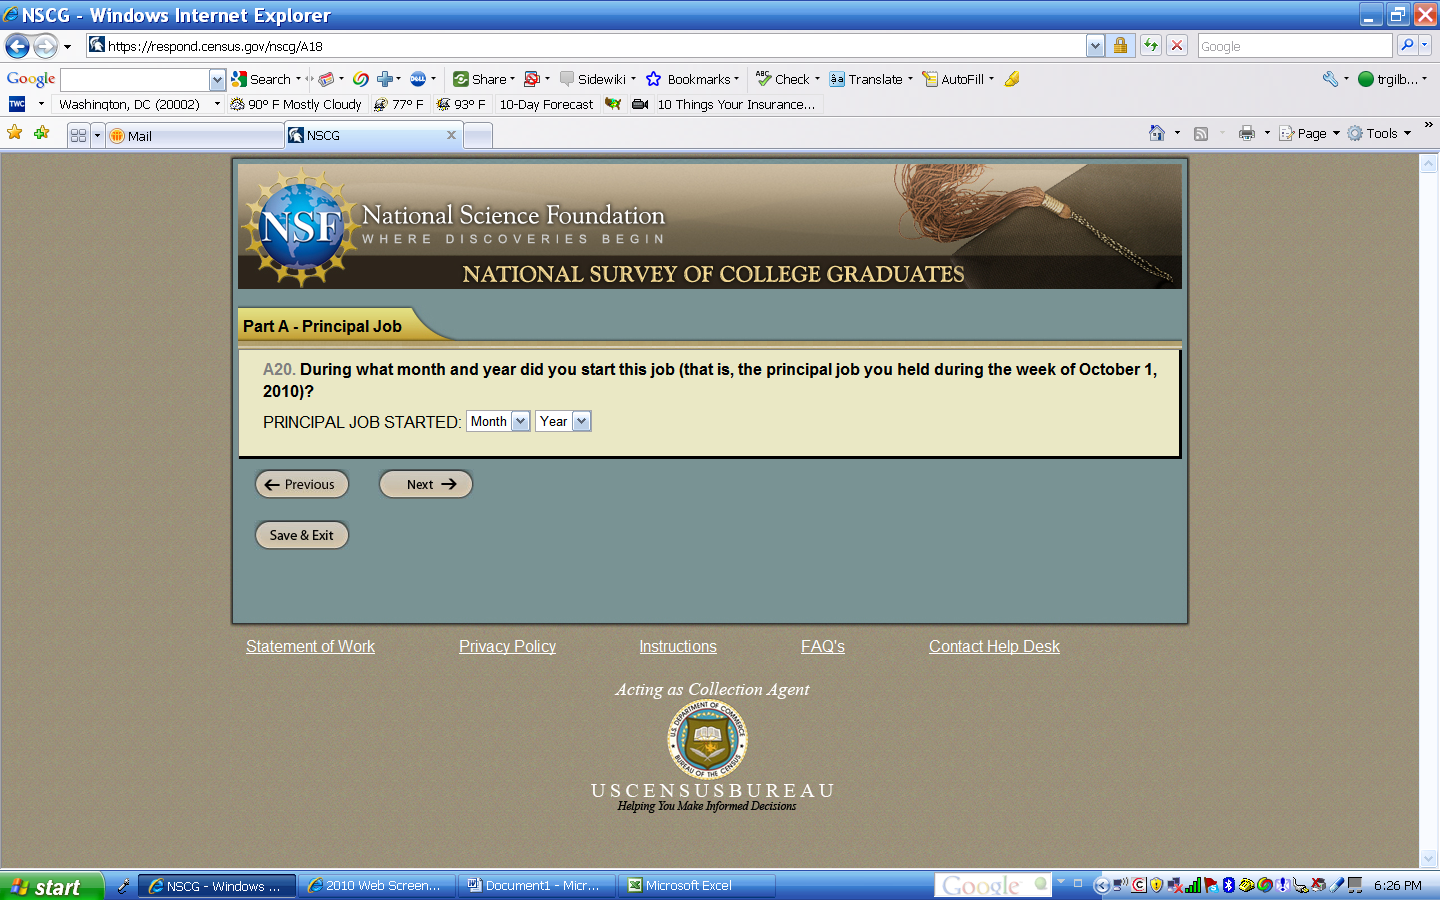Click the Print icon in command bar

tap(1246, 133)
